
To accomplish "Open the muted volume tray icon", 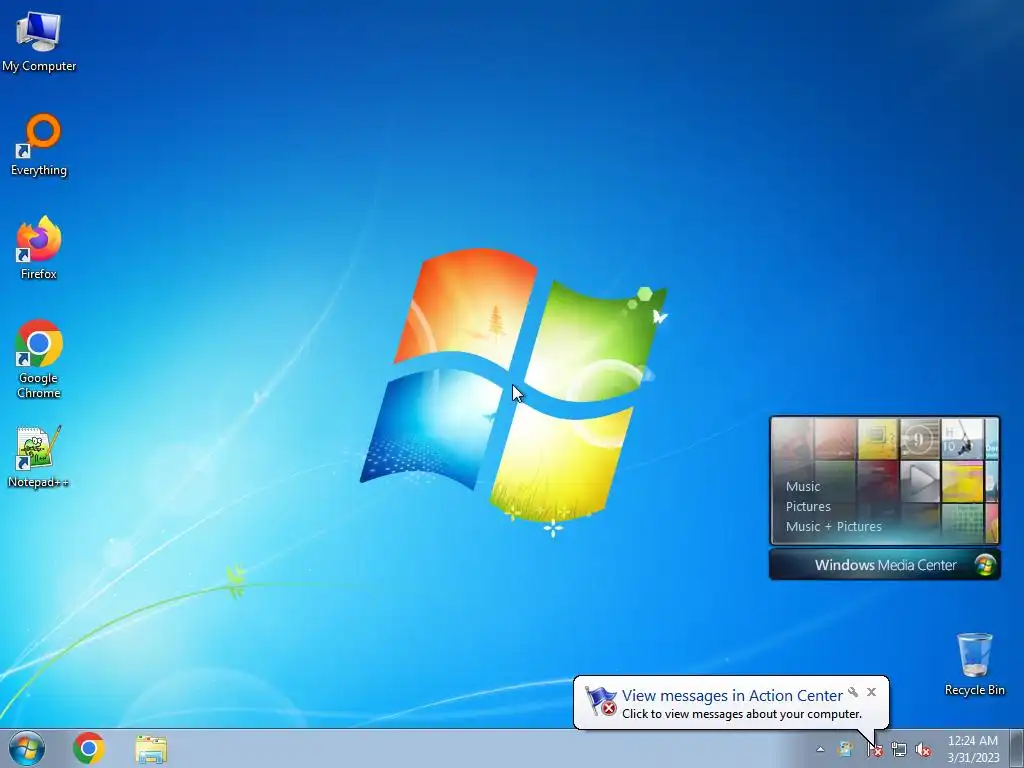I will pyautogui.click(x=923, y=750).
